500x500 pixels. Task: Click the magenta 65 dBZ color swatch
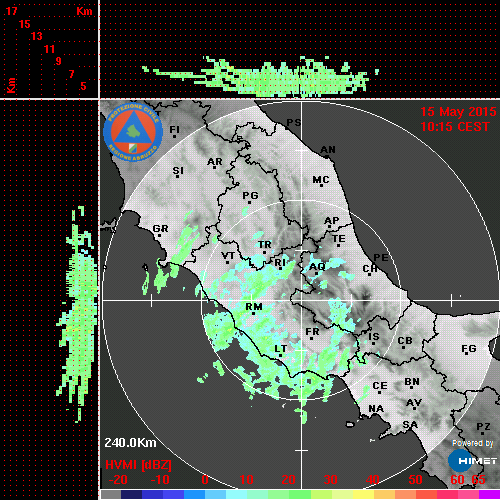tap(489, 494)
